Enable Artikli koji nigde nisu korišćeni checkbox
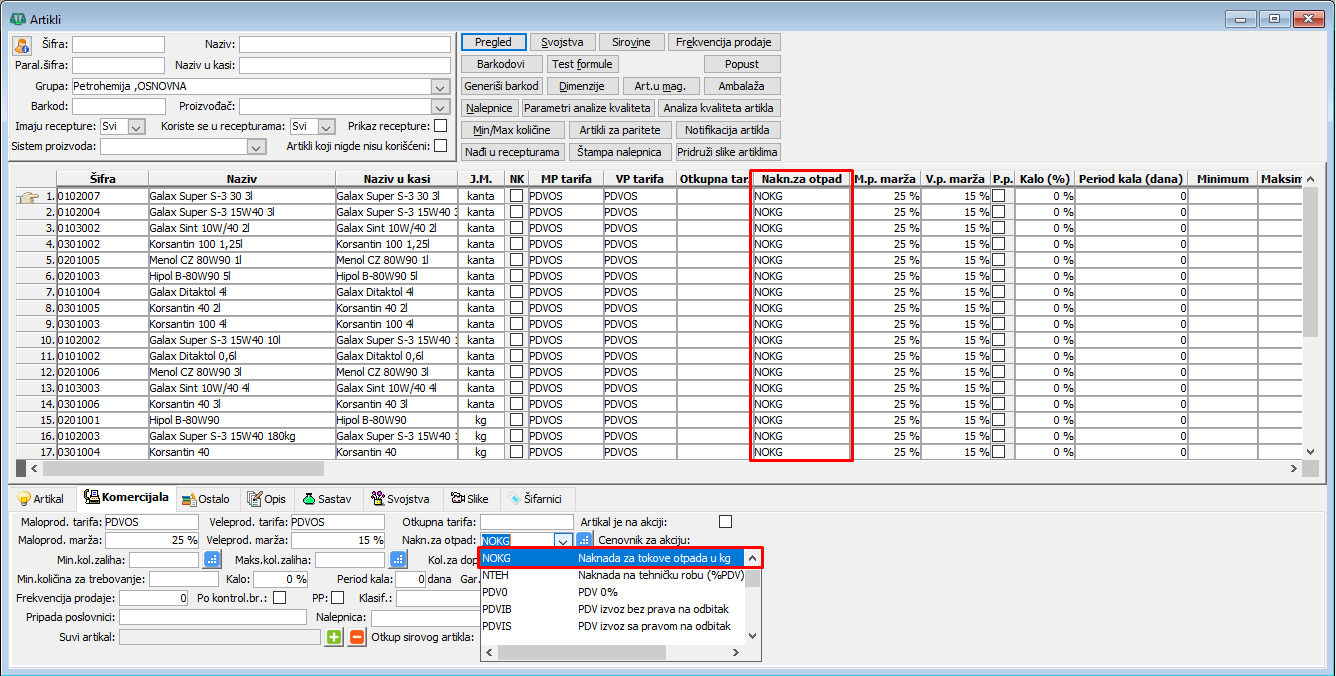The width and height of the screenshot is (1336, 676). click(x=440, y=146)
